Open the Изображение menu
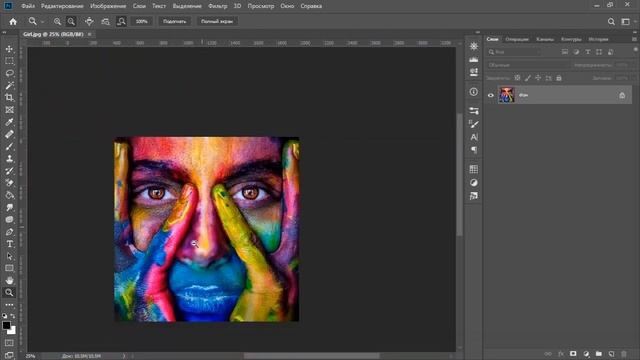The image size is (640, 360). tap(108, 6)
